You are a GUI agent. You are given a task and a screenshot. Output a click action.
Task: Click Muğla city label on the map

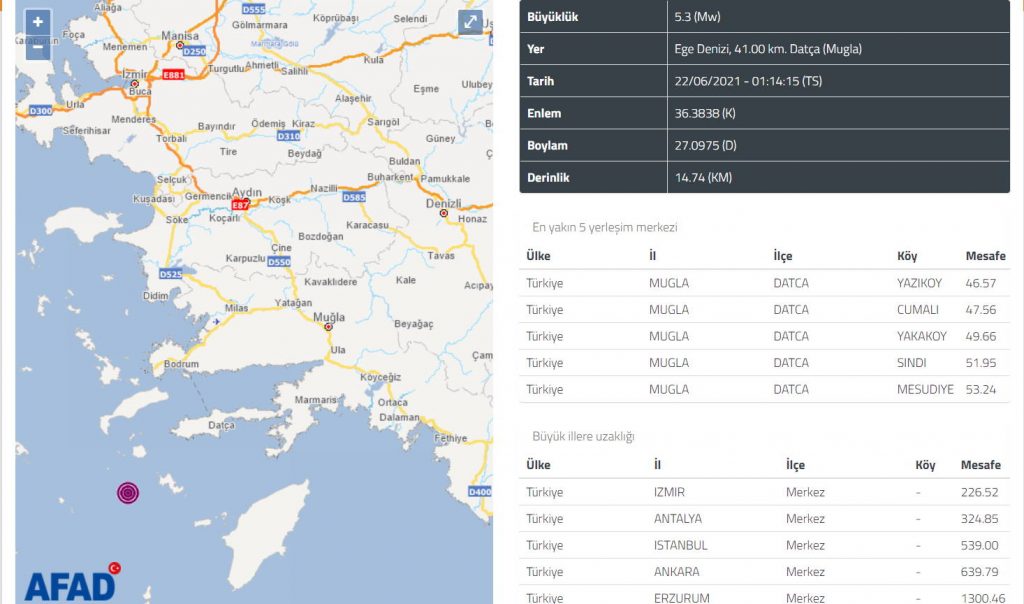click(328, 317)
